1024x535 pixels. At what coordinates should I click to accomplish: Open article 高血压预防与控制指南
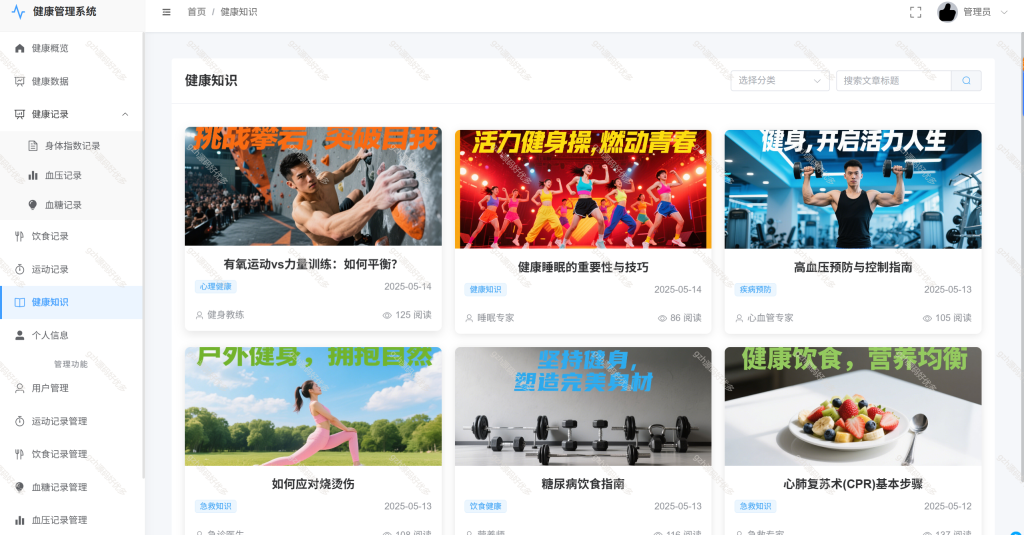[x=853, y=267]
